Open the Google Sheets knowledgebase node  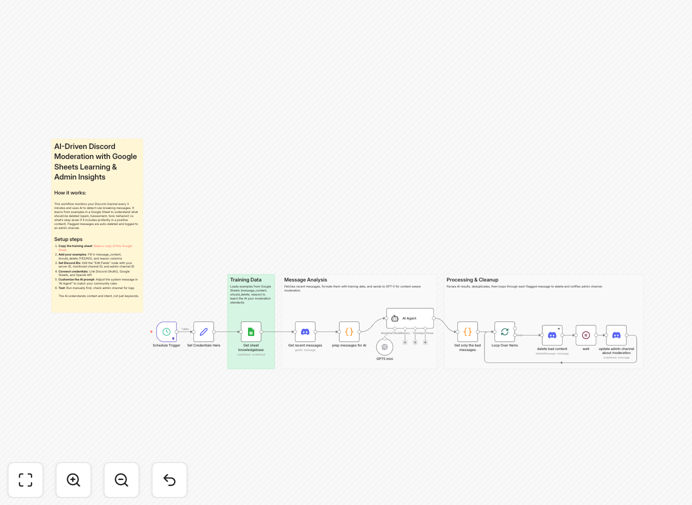pyautogui.click(x=251, y=332)
